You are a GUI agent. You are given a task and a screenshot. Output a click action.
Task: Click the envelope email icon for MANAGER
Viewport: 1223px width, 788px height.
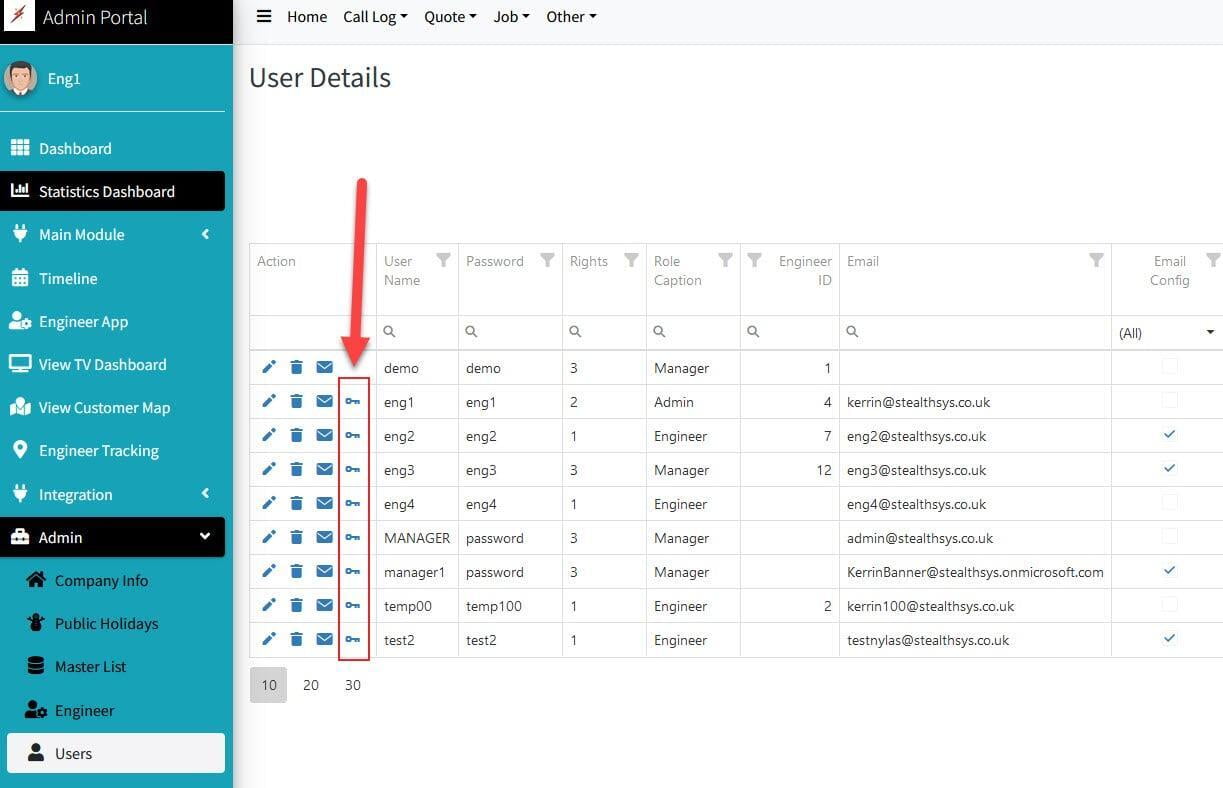pyautogui.click(x=324, y=538)
